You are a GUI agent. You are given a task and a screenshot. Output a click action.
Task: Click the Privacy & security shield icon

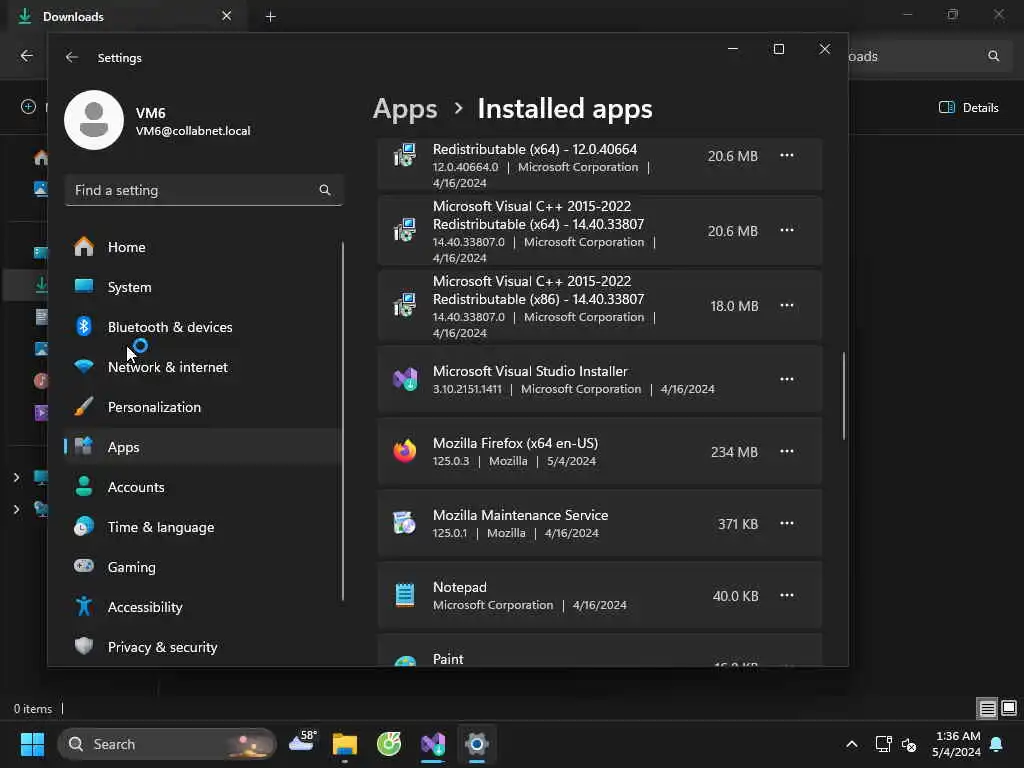pyautogui.click(x=84, y=646)
